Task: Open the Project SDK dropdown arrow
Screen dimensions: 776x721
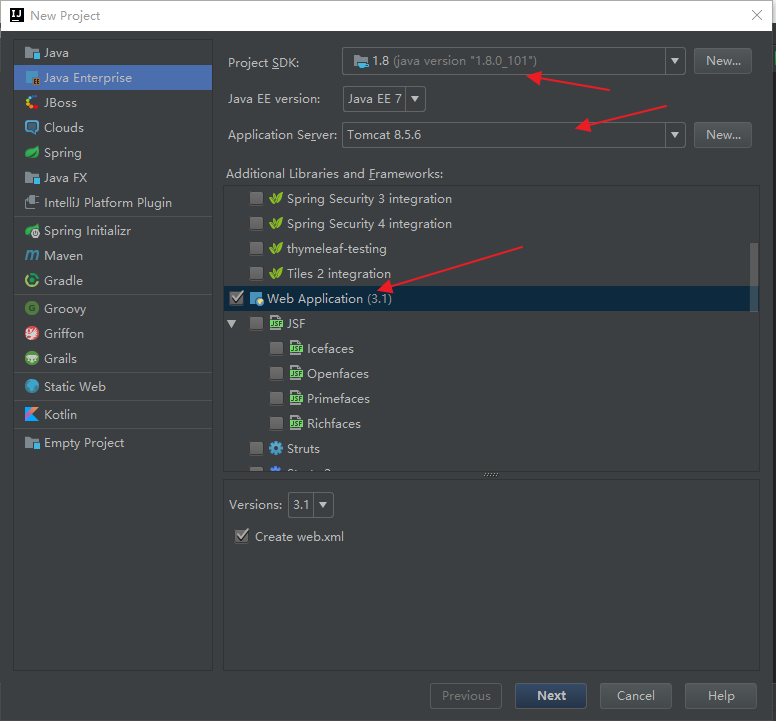Action: [675, 61]
